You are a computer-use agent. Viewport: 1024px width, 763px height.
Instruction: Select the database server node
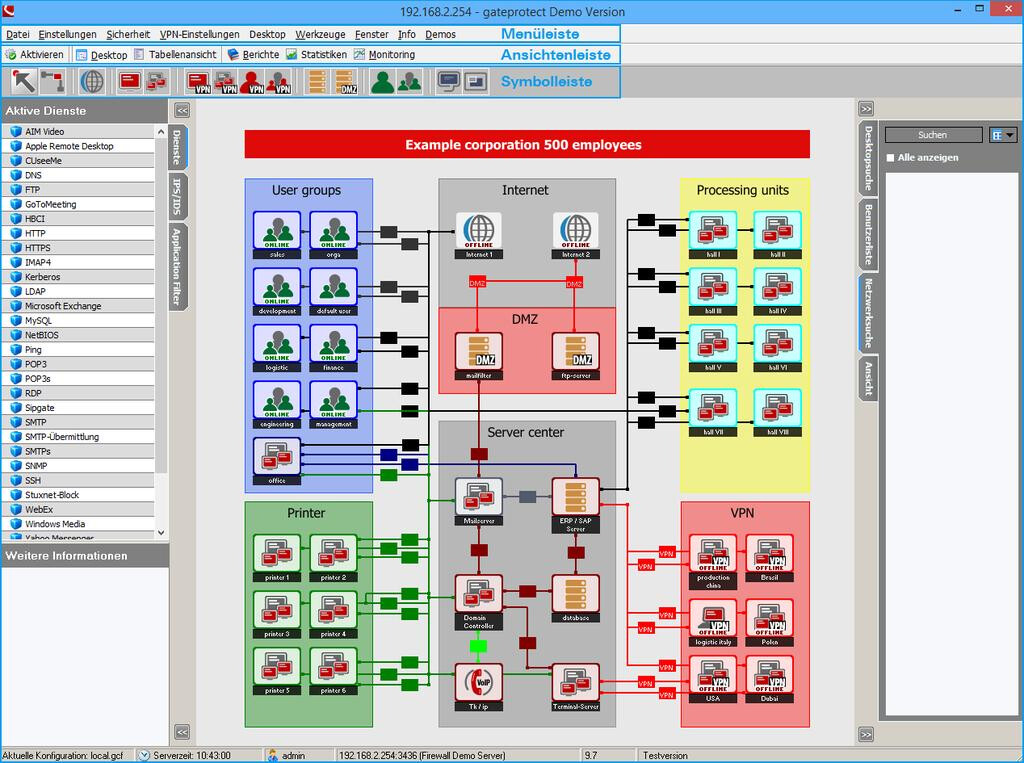coord(575,598)
